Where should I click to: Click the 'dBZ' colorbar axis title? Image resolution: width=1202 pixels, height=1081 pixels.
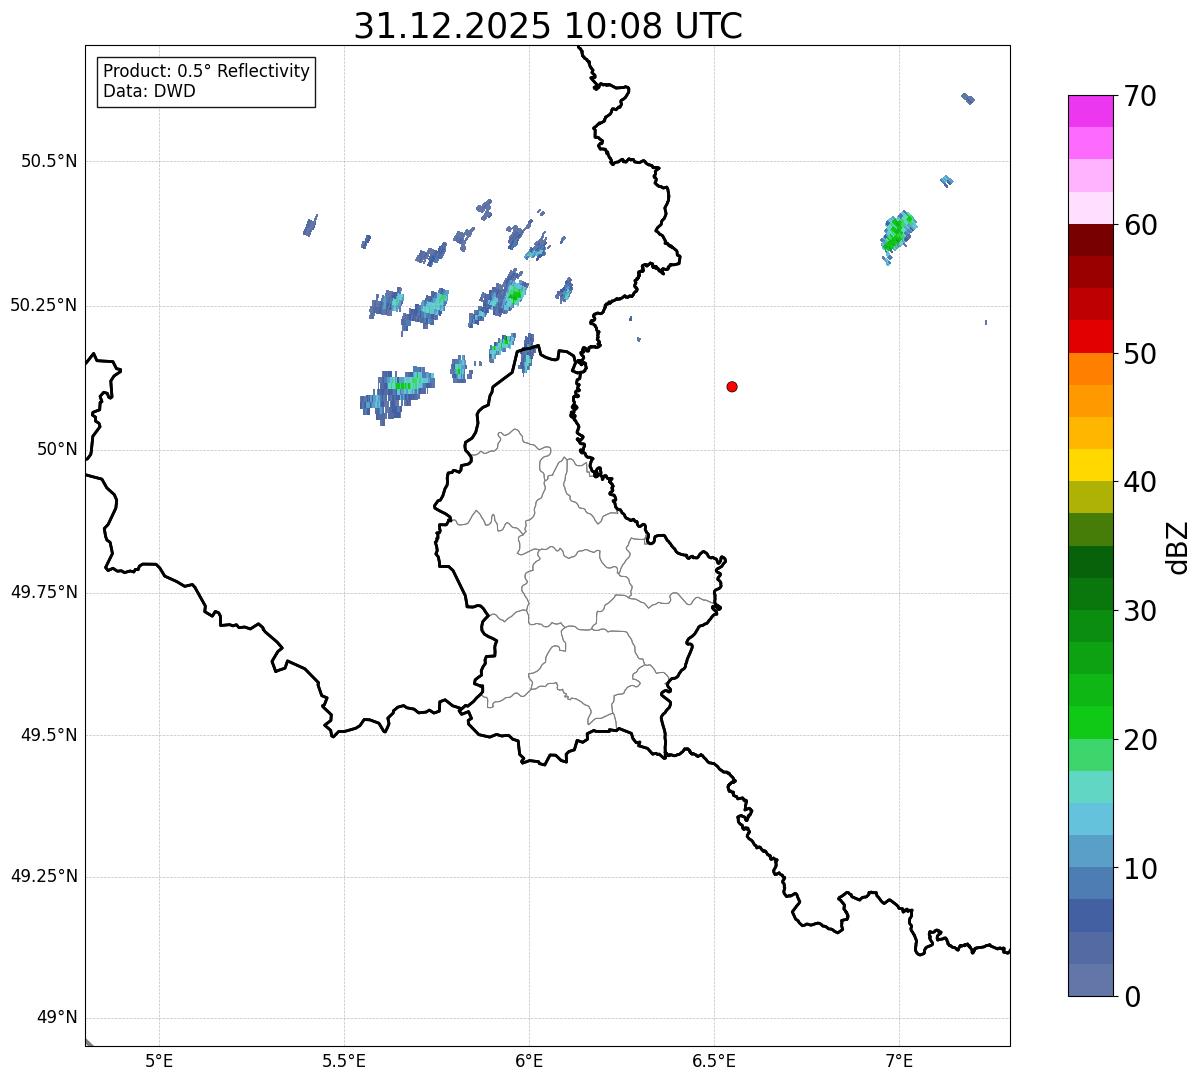1178,546
